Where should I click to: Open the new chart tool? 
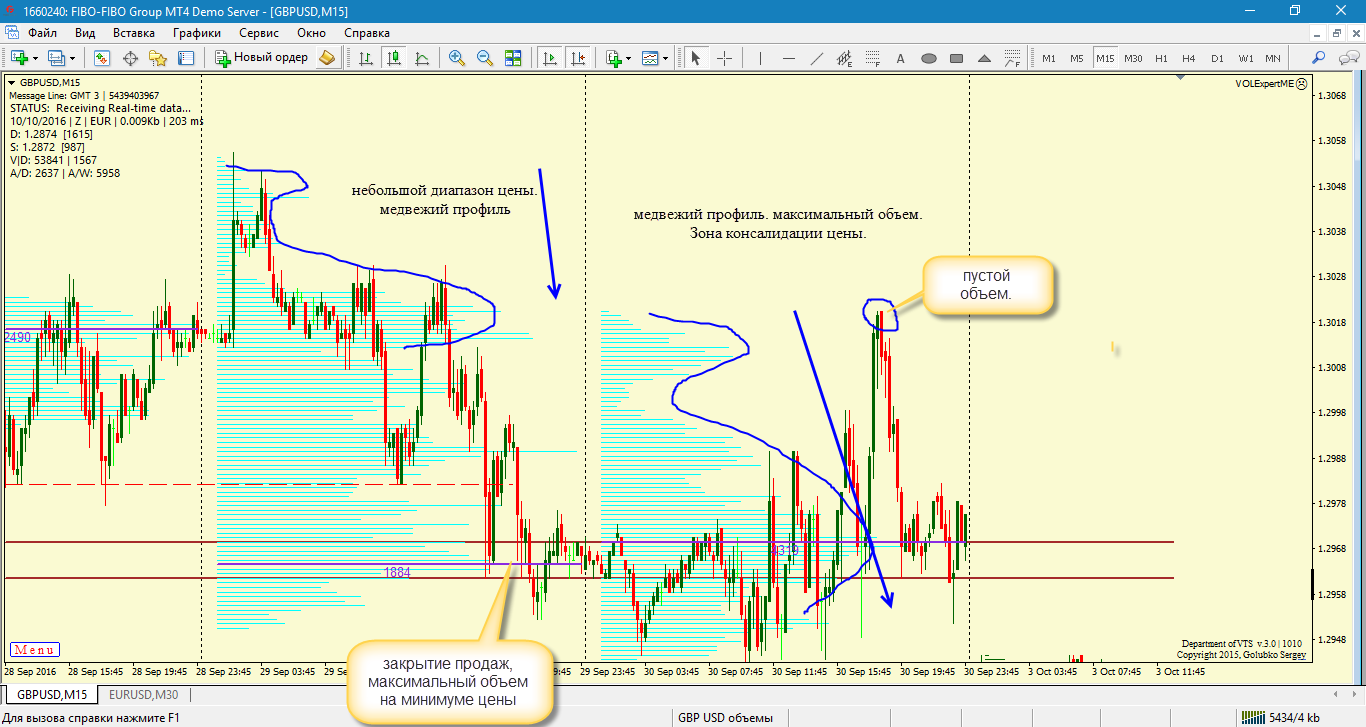(x=19, y=58)
